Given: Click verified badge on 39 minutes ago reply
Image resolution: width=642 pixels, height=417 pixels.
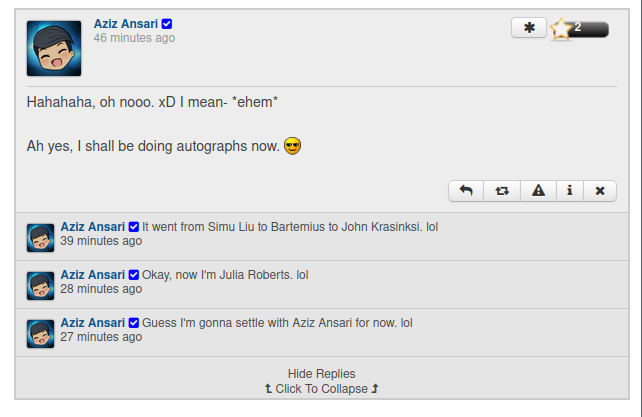Looking at the screenshot, I should [133, 227].
